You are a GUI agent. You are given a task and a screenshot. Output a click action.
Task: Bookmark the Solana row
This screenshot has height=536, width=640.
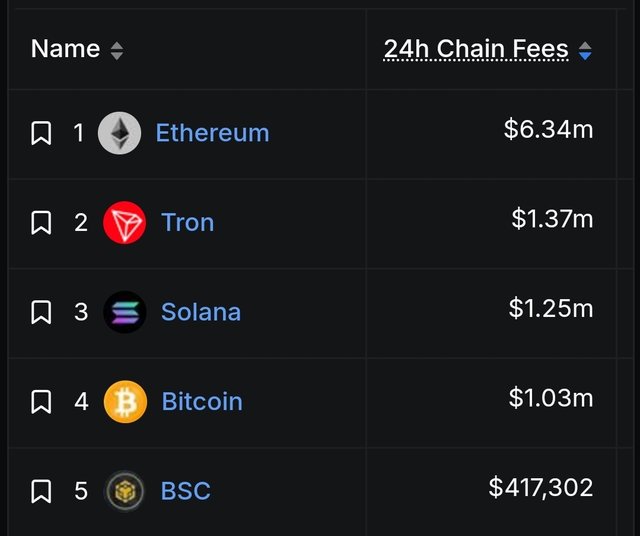pos(41,312)
